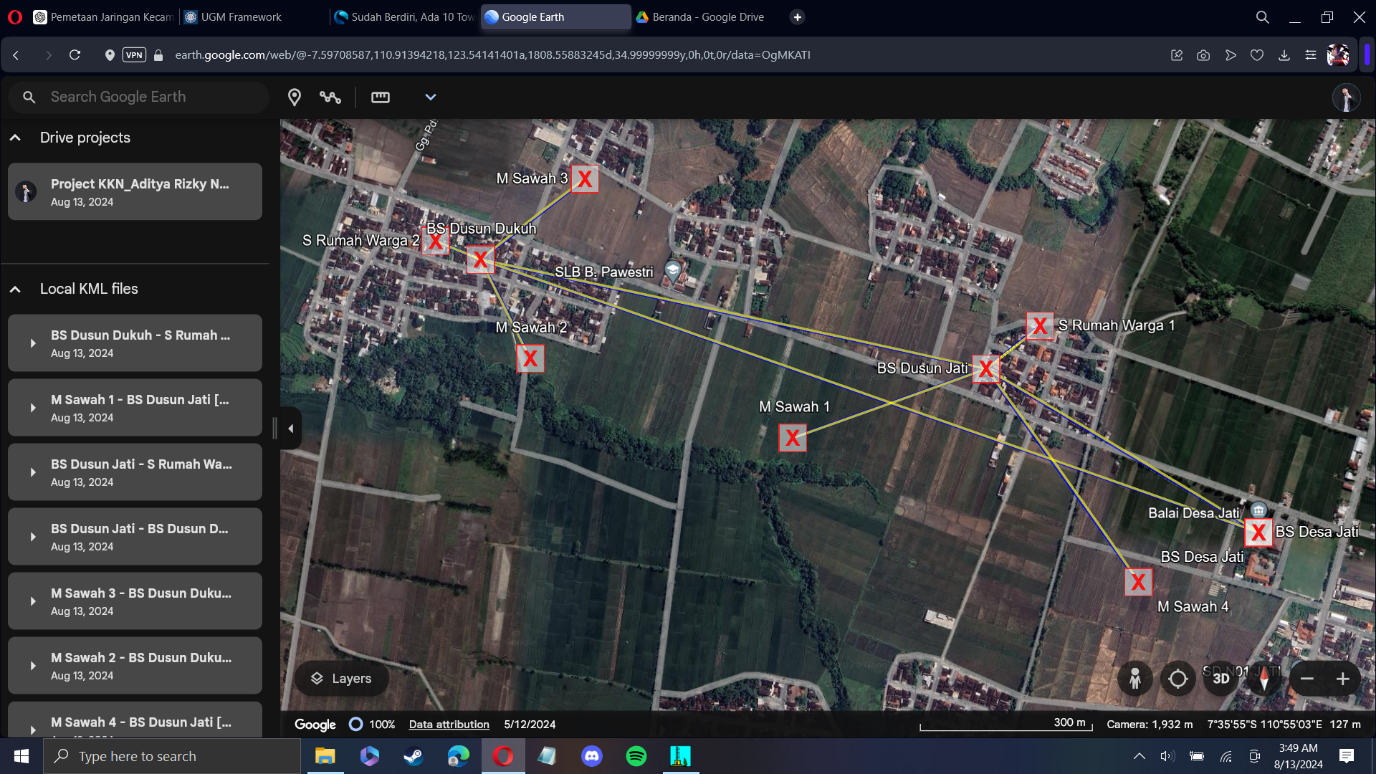Click the imagery date 5/12/2024
The image size is (1376, 774).
point(530,724)
